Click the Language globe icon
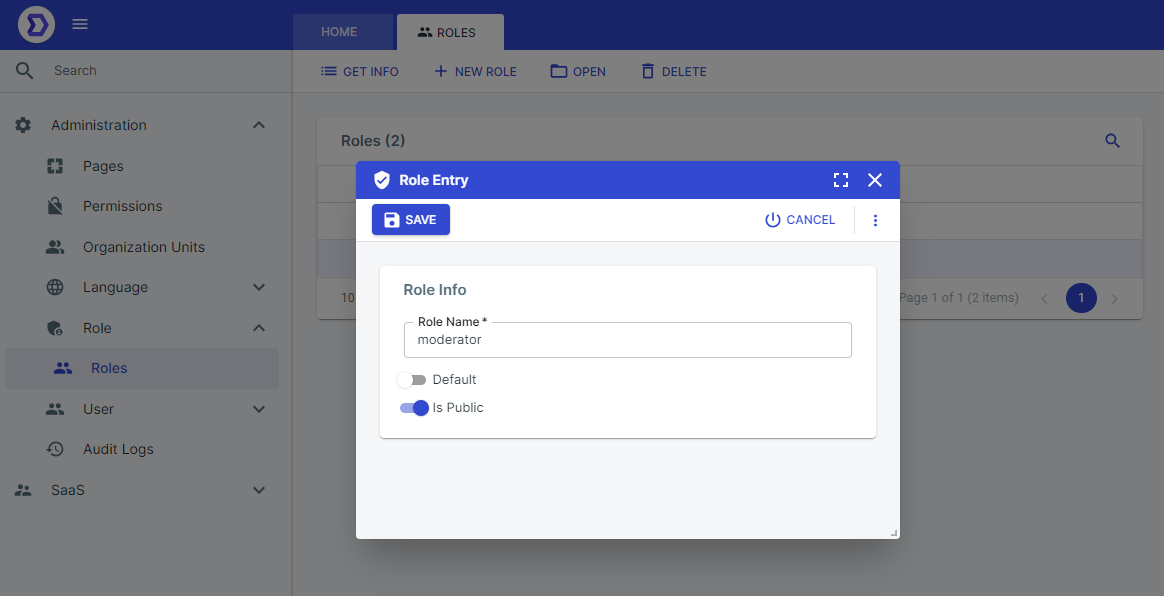This screenshot has width=1164, height=596. click(55, 287)
